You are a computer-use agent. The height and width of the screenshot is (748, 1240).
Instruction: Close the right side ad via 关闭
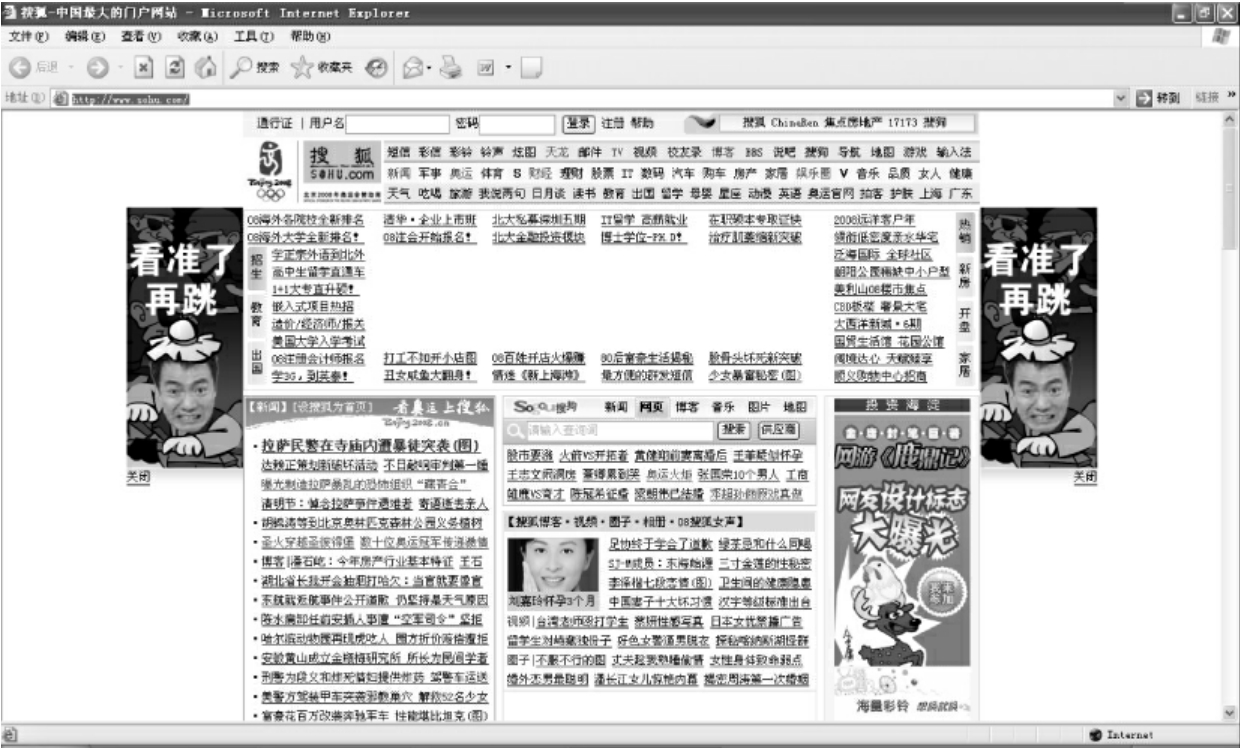pos(1085,477)
